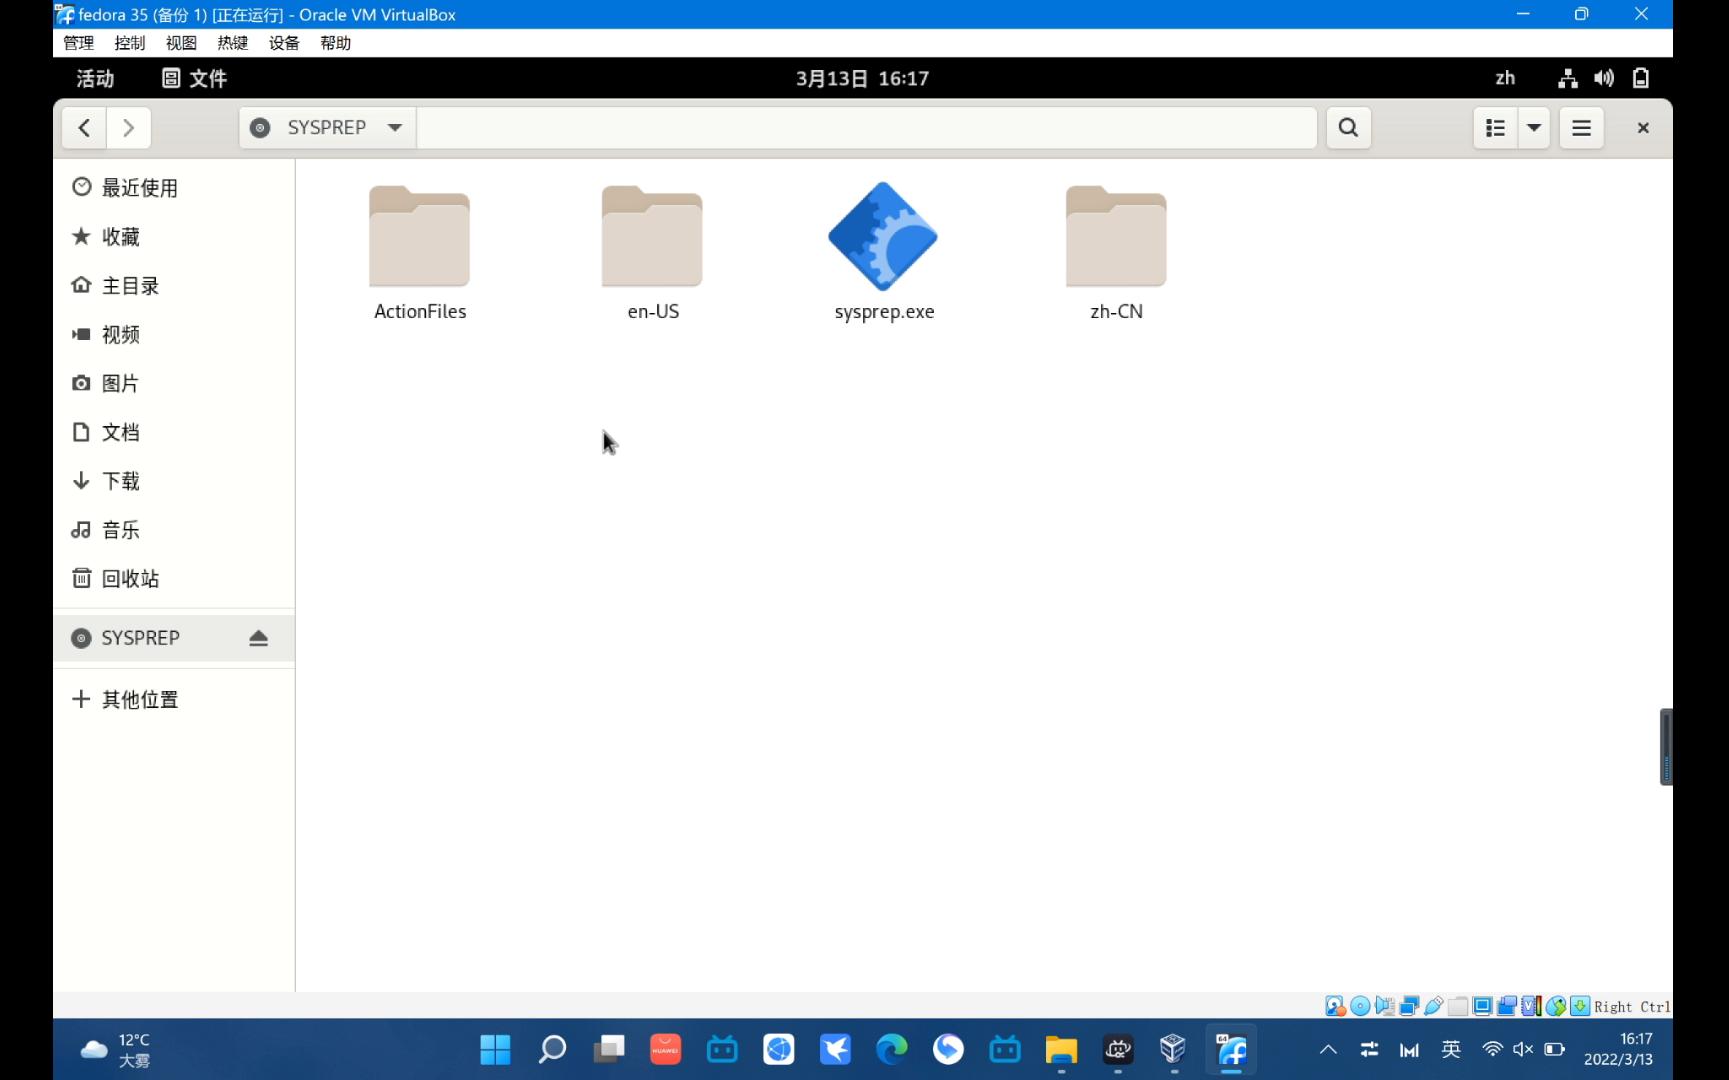Open Documents (文档) folder in sidebar
Screen dimensions: 1729x1080
coord(174,433)
